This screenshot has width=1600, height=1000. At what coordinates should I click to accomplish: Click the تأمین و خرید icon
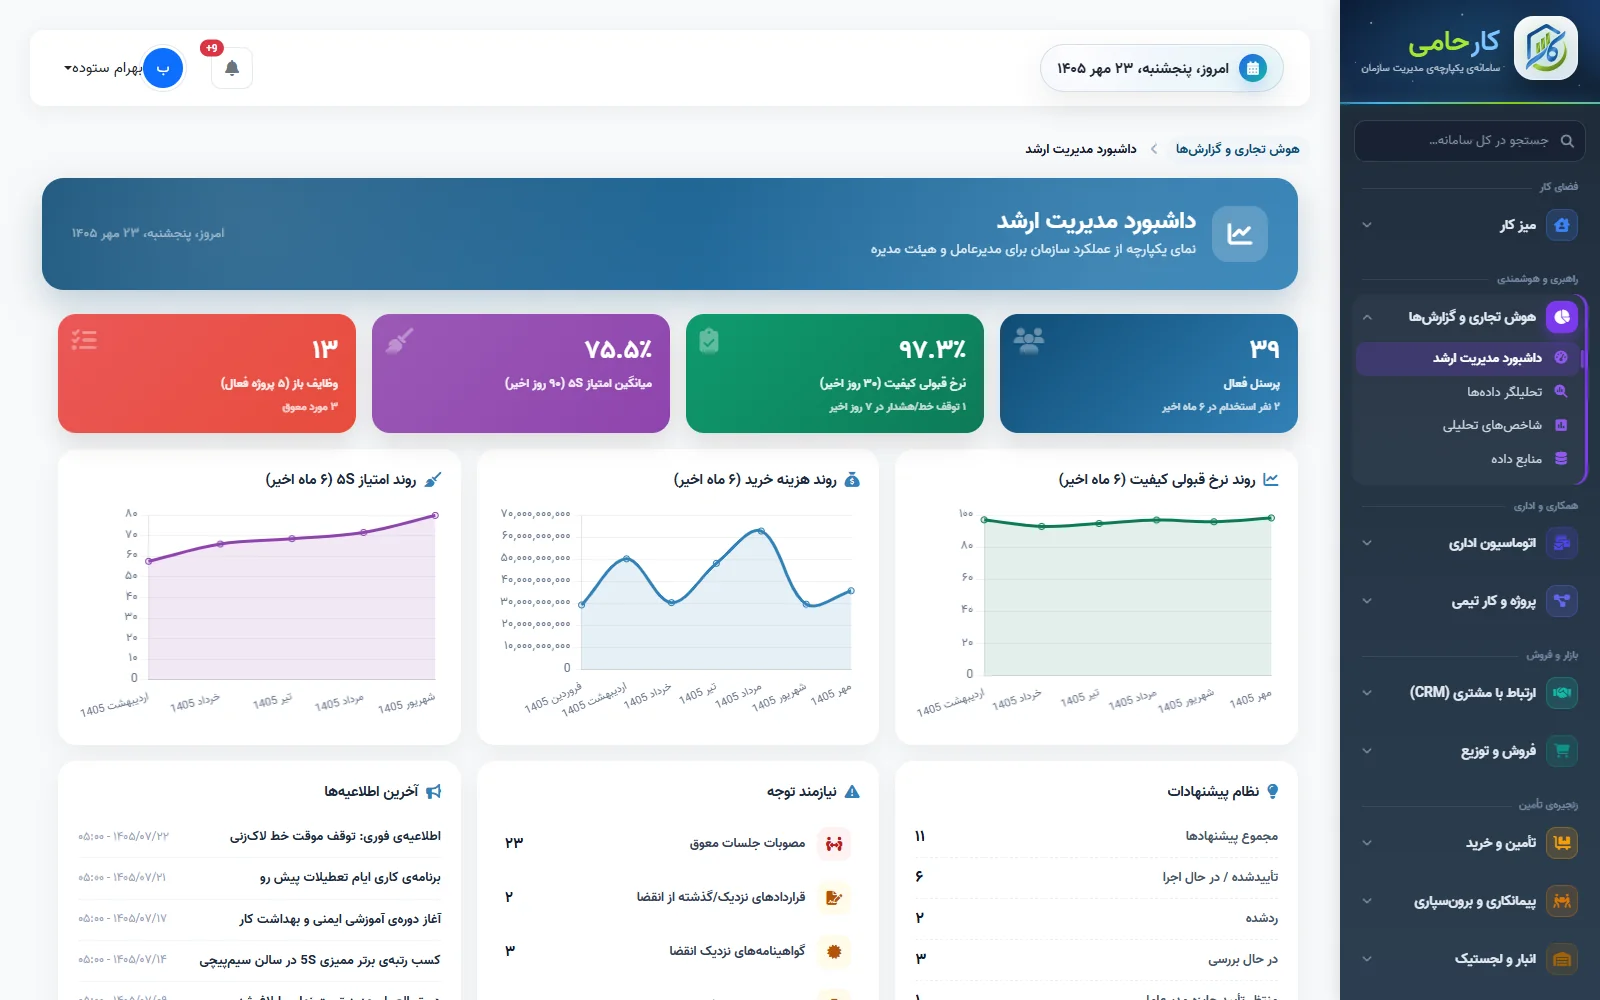(x=1562, y=843)
